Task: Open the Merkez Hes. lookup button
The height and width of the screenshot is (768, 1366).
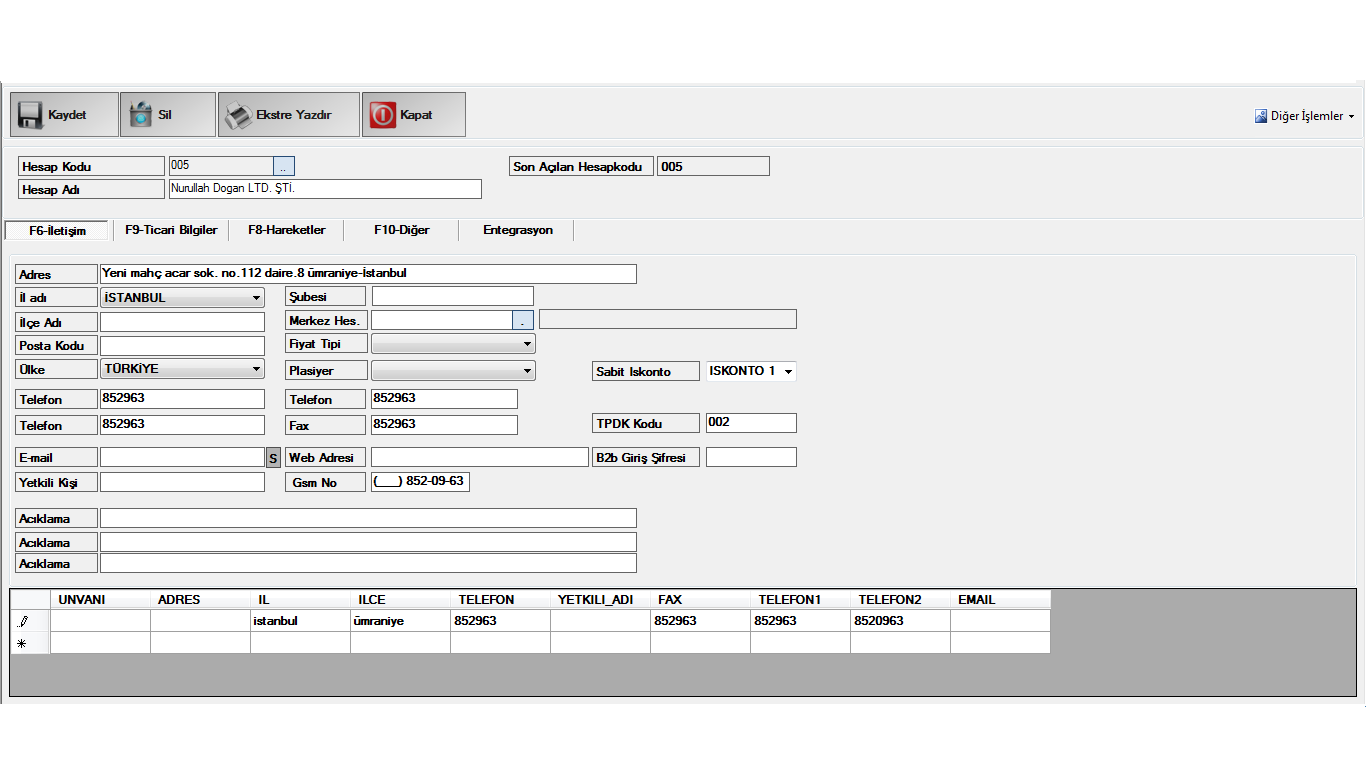Action: point(523,320)
